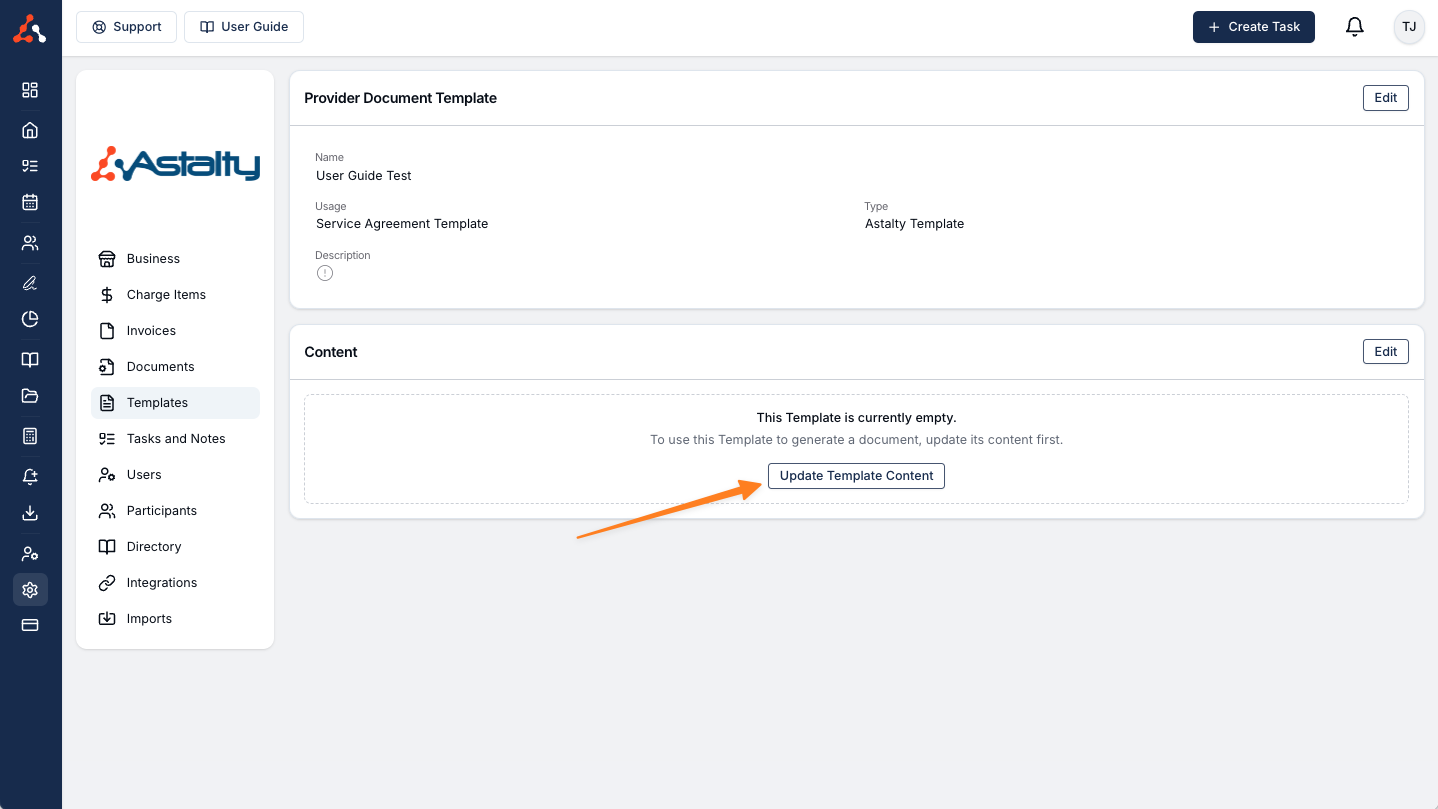Open the open-book icon in left rail
1438x809 pixels.
30,360
